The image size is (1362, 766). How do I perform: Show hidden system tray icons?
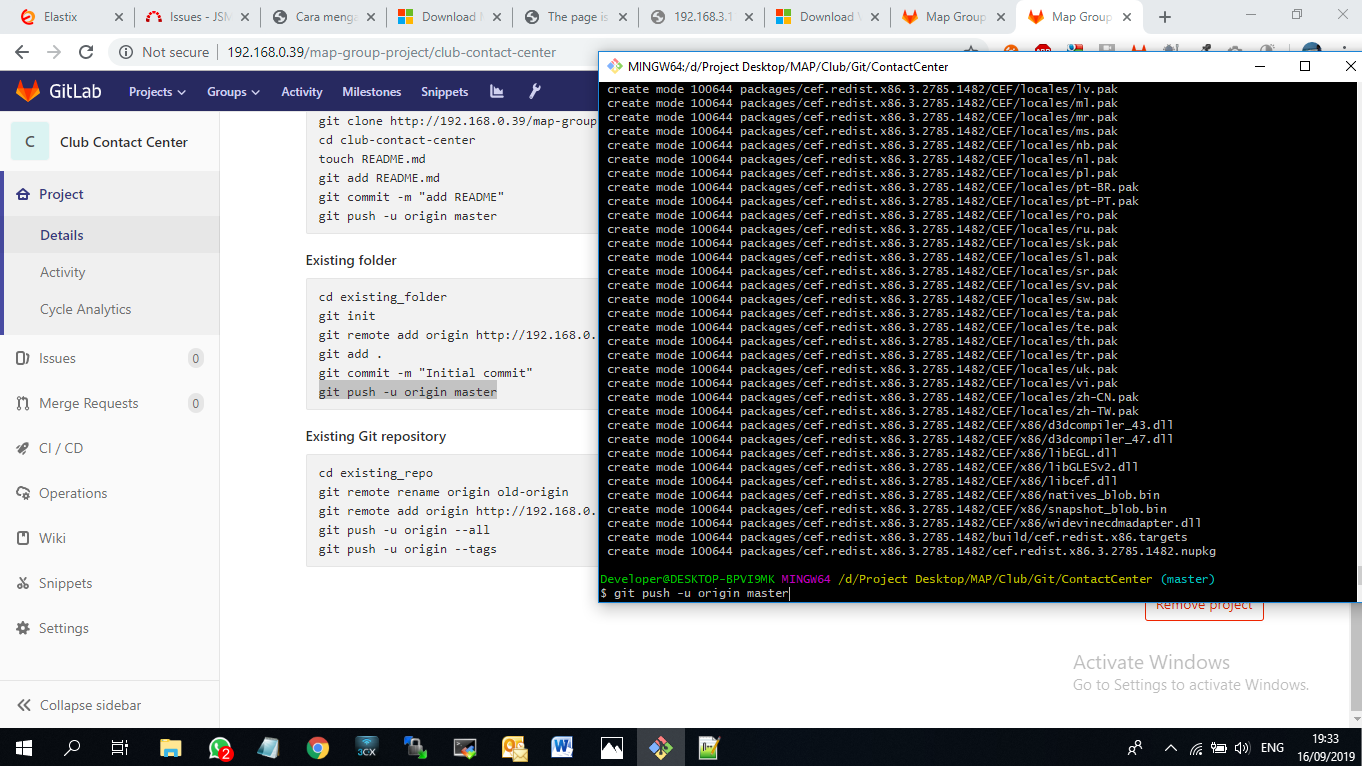[1170, 747]
